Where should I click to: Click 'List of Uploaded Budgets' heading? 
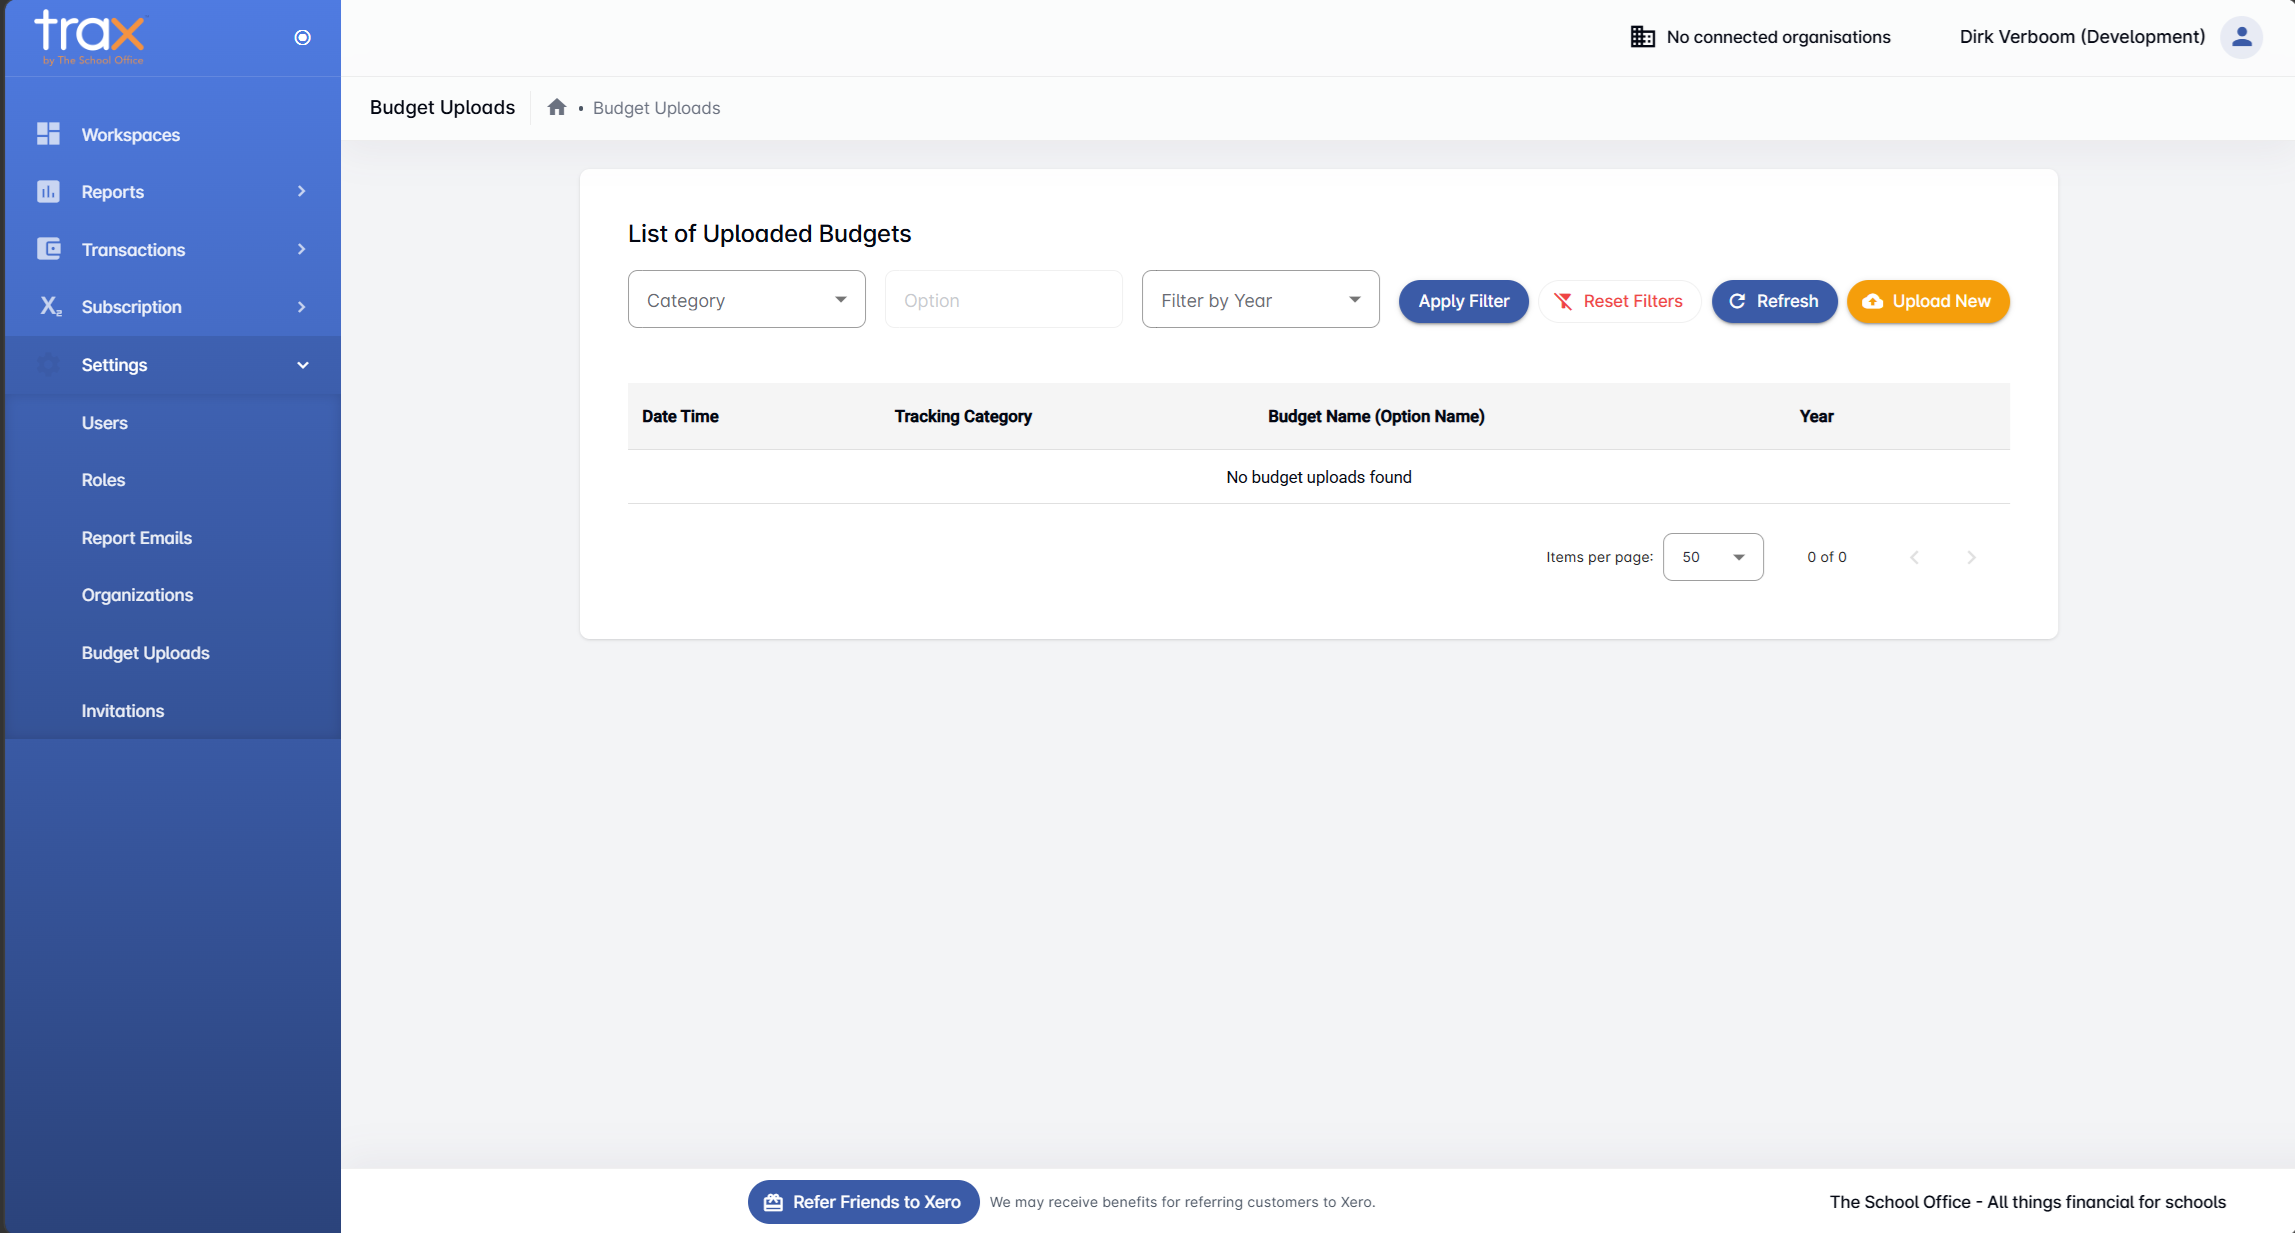[x=769, y=233]
